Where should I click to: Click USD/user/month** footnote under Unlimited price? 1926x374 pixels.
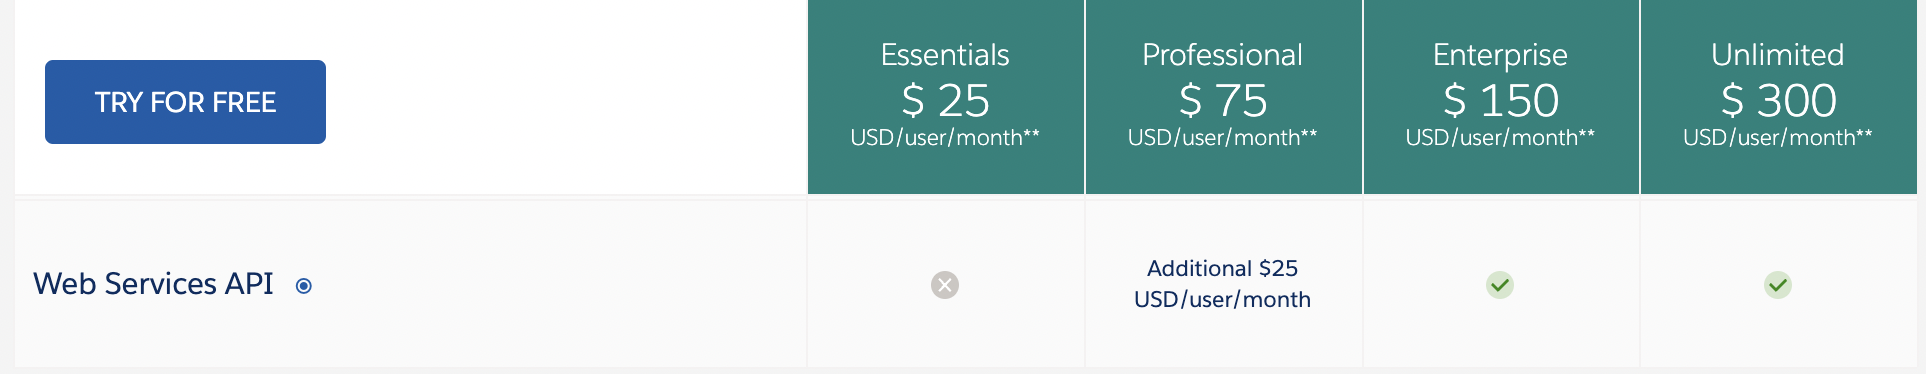1778,138
